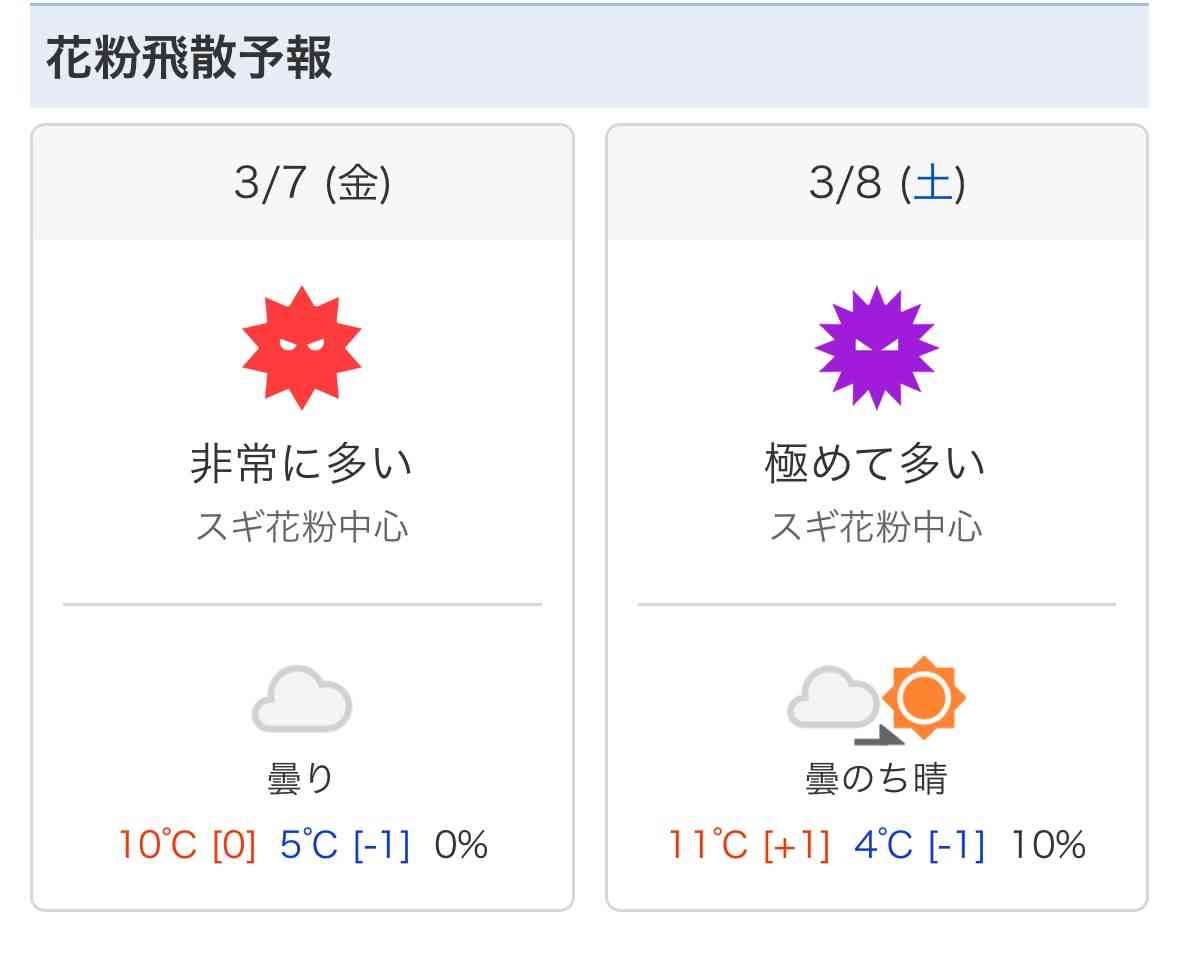Screen dimensions: 1179x956
Task: Click the 極めて多い pollen level text
Action: click(876, 463)
